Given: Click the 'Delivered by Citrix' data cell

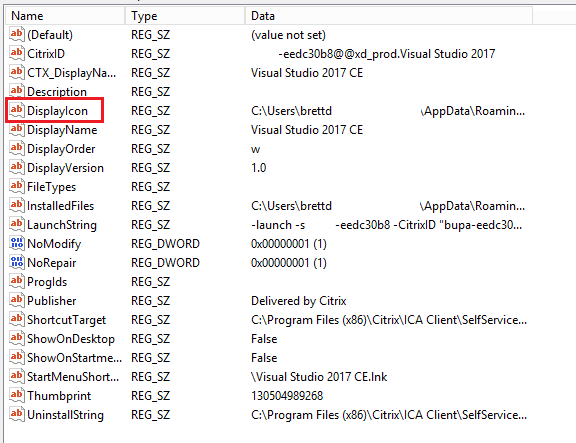Looking at the screenshot, I should point(299,301).
